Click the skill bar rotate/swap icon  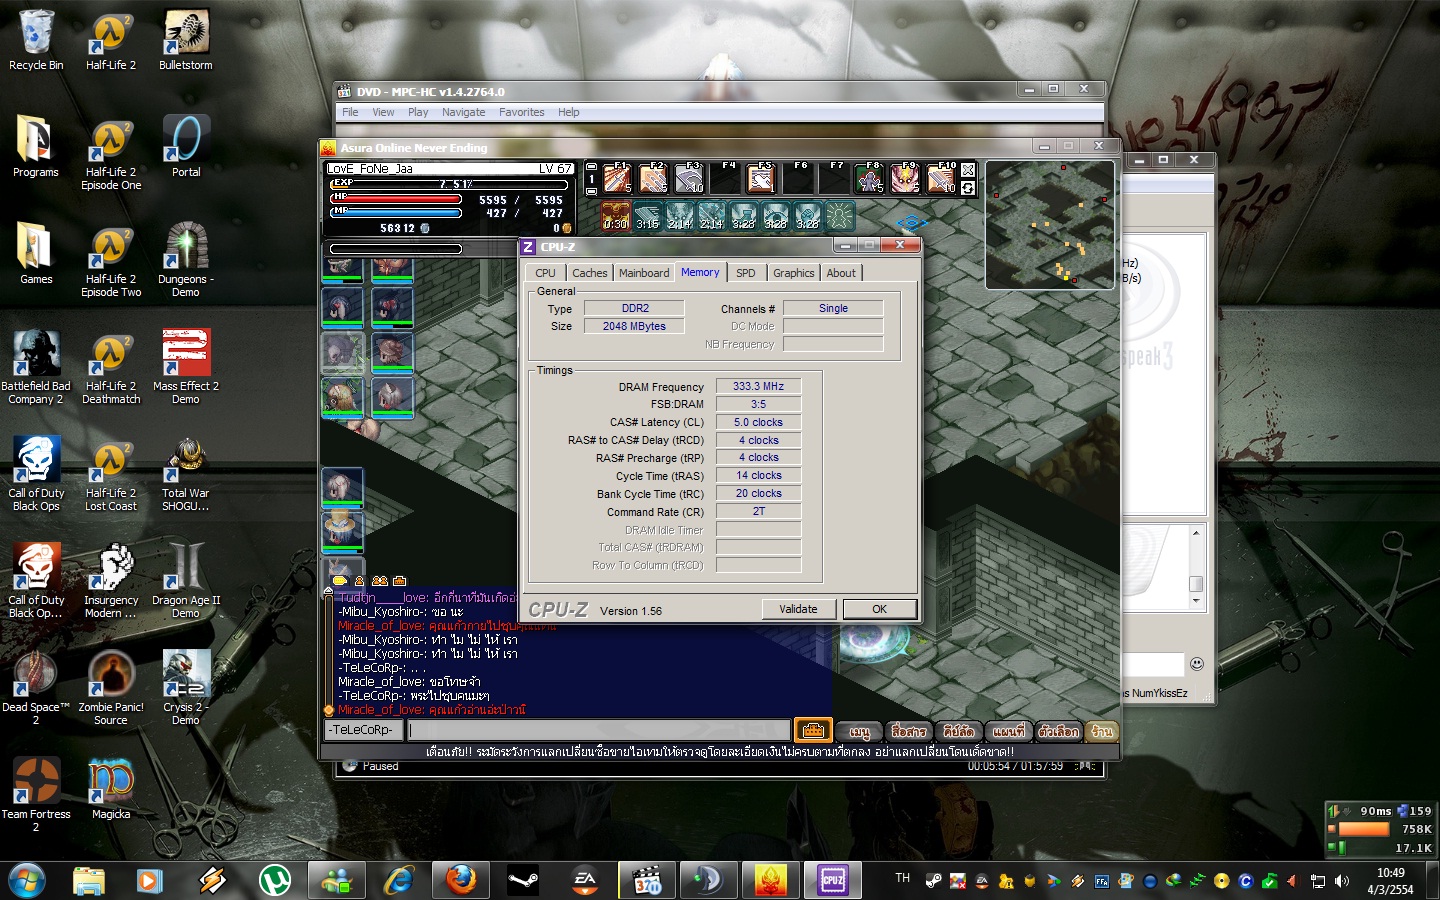[x=968, y=187]
